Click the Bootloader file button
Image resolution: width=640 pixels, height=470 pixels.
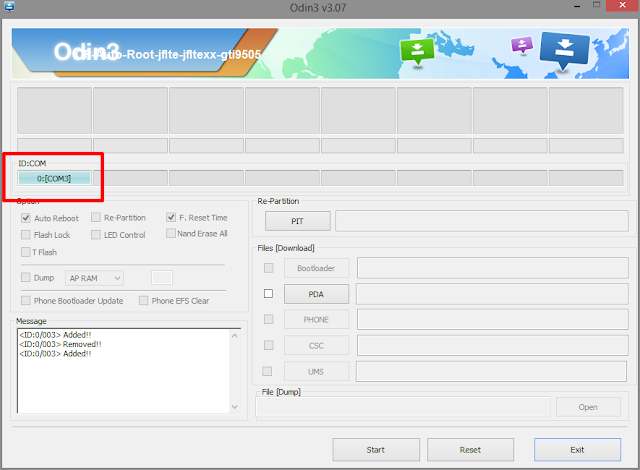coord(316,268)
